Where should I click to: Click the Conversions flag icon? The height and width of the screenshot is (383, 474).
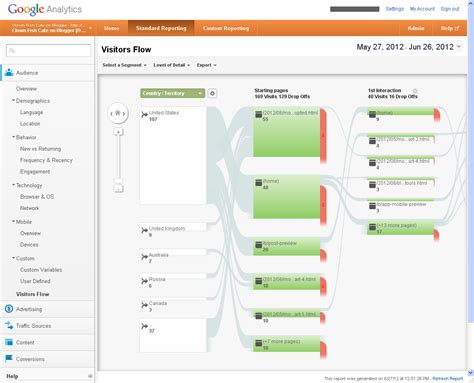[9, 359]
